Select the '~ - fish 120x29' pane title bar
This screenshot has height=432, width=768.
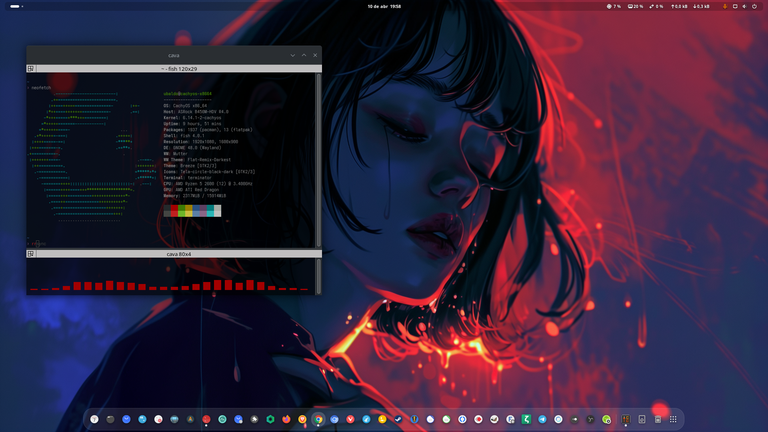point(179,69)
